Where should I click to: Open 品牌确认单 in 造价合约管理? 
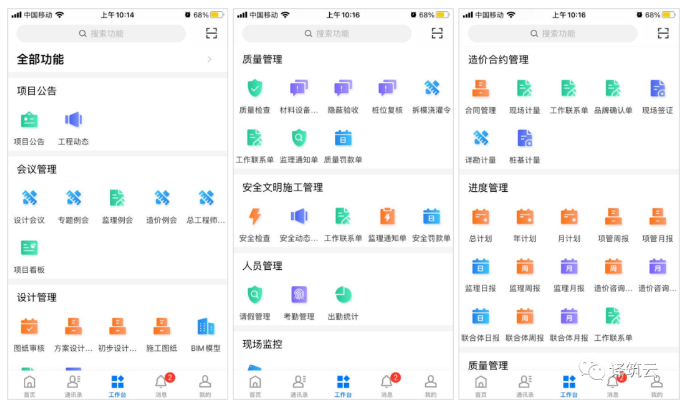click(x=613, y=88)
